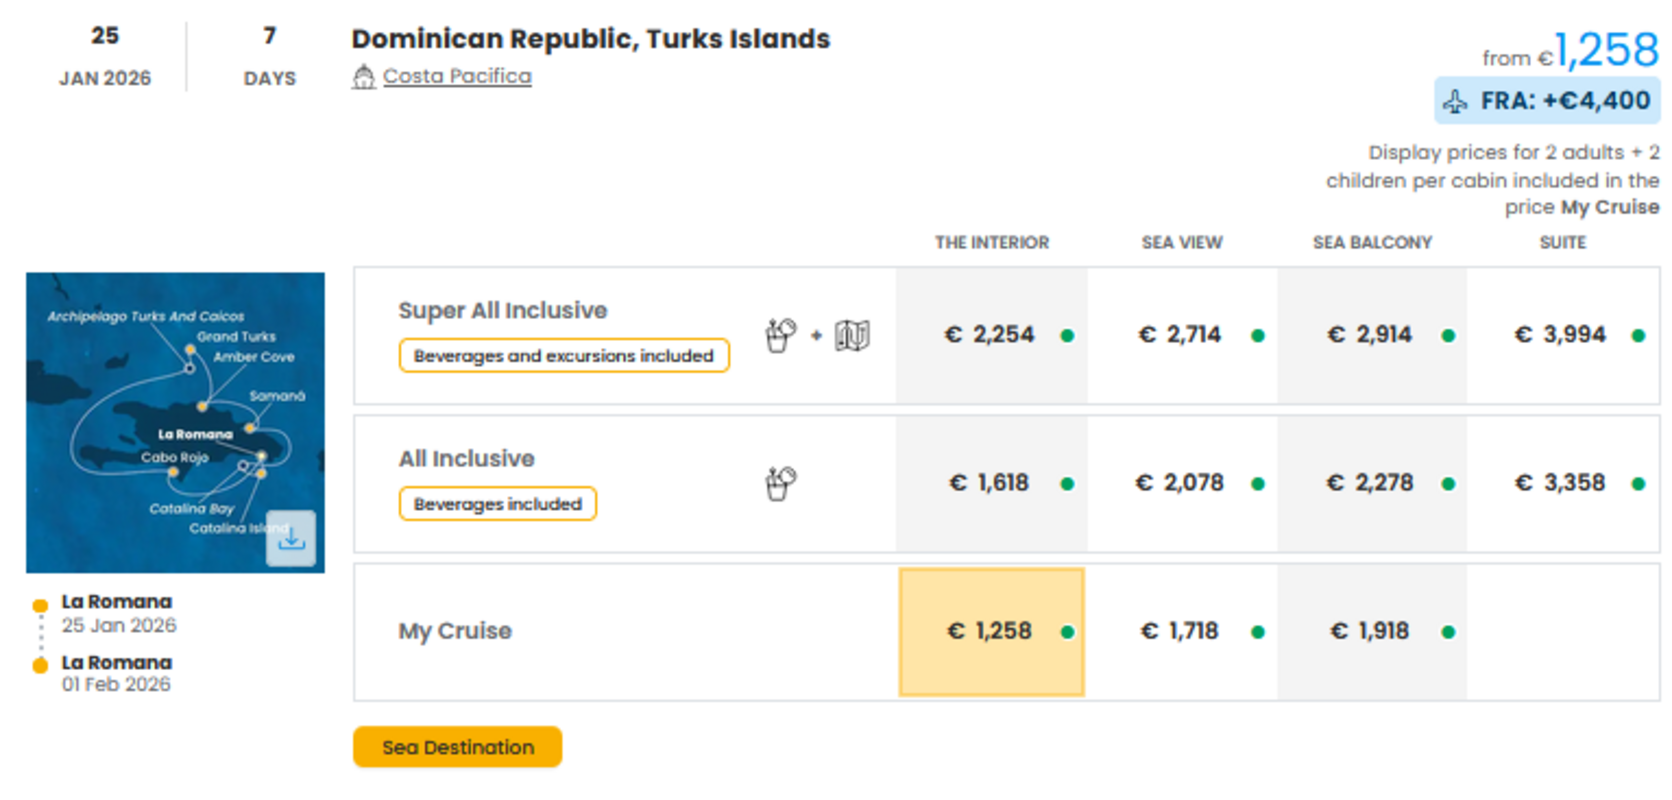Click the ship icon beside Costa Pacifica
Image resolution: width=1672 pixels, height=800 pixels.
click(x=363, y=77)
